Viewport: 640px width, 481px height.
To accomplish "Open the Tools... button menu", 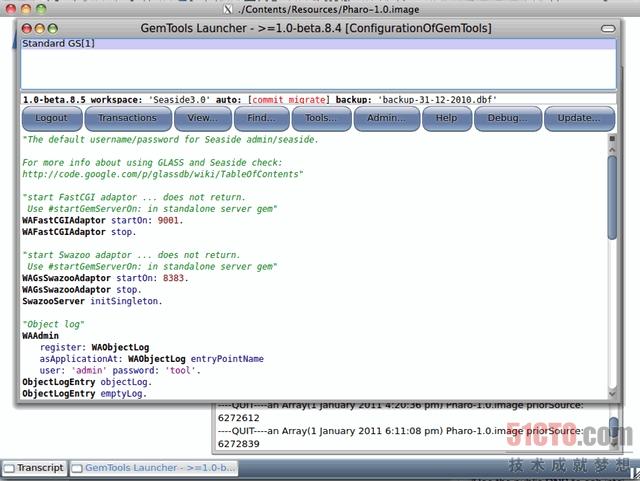I will (321, 118).
